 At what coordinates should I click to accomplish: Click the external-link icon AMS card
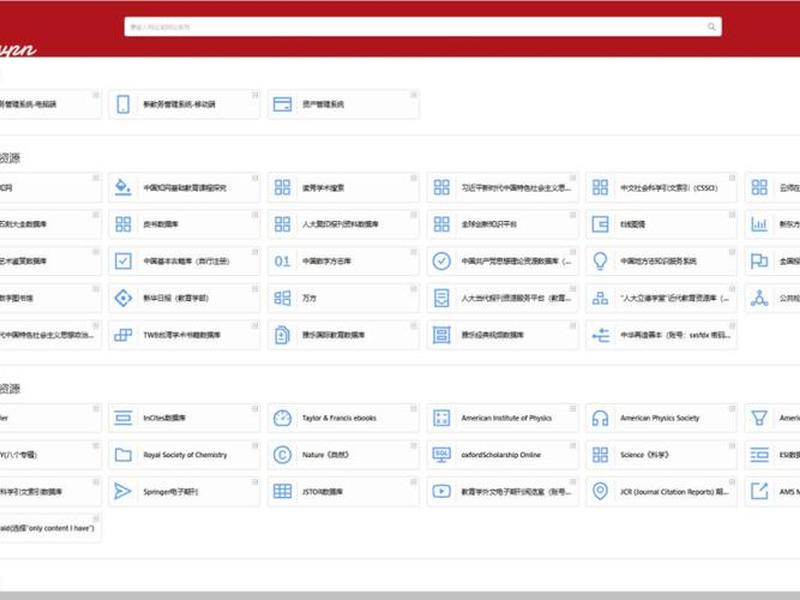[x=759, y=491]
